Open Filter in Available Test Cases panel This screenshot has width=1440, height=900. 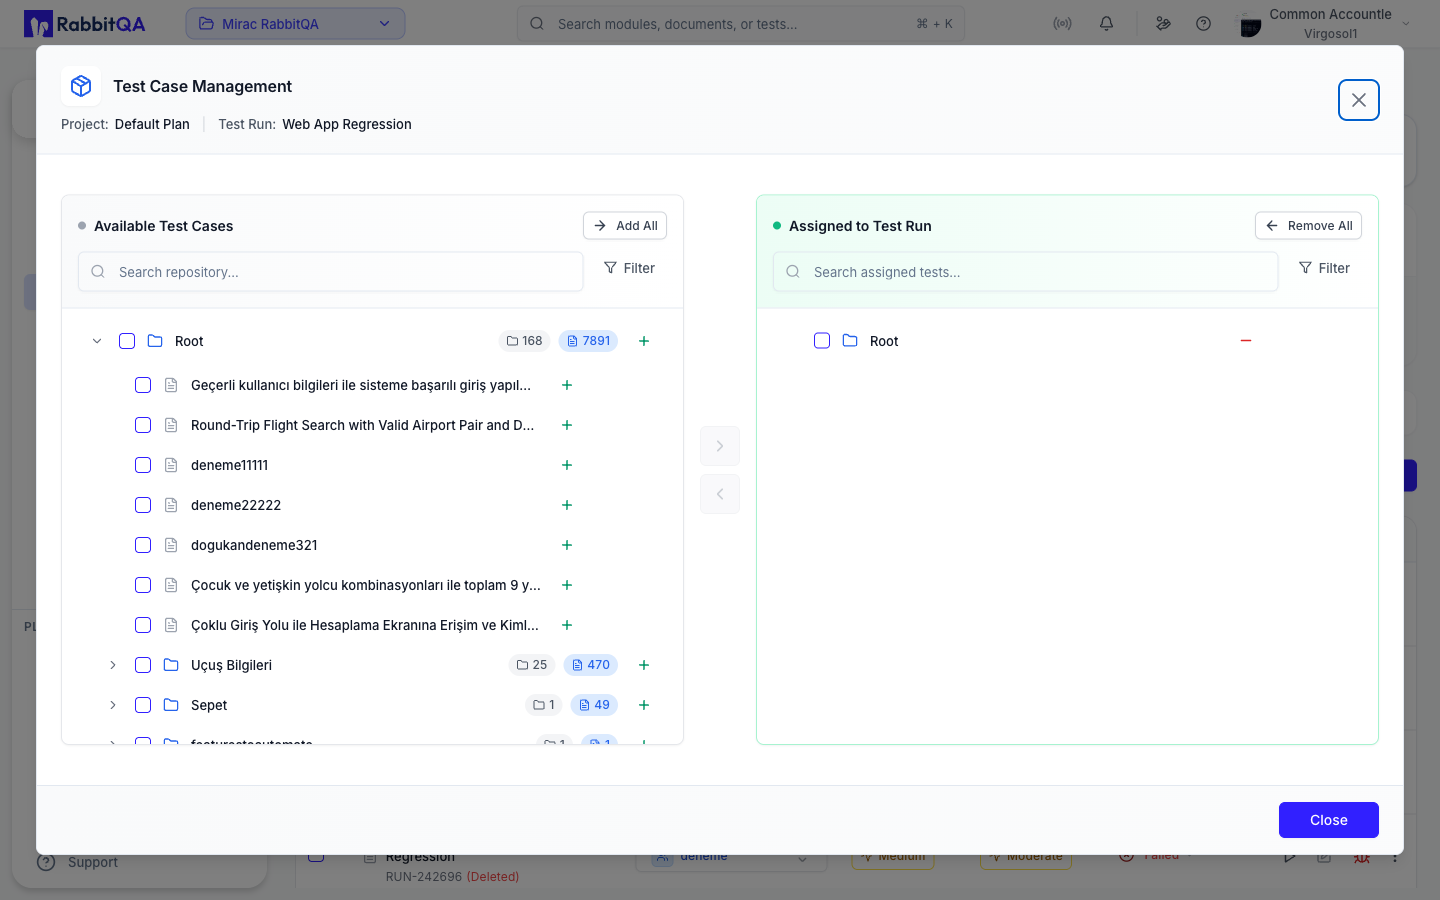point(629,268)
